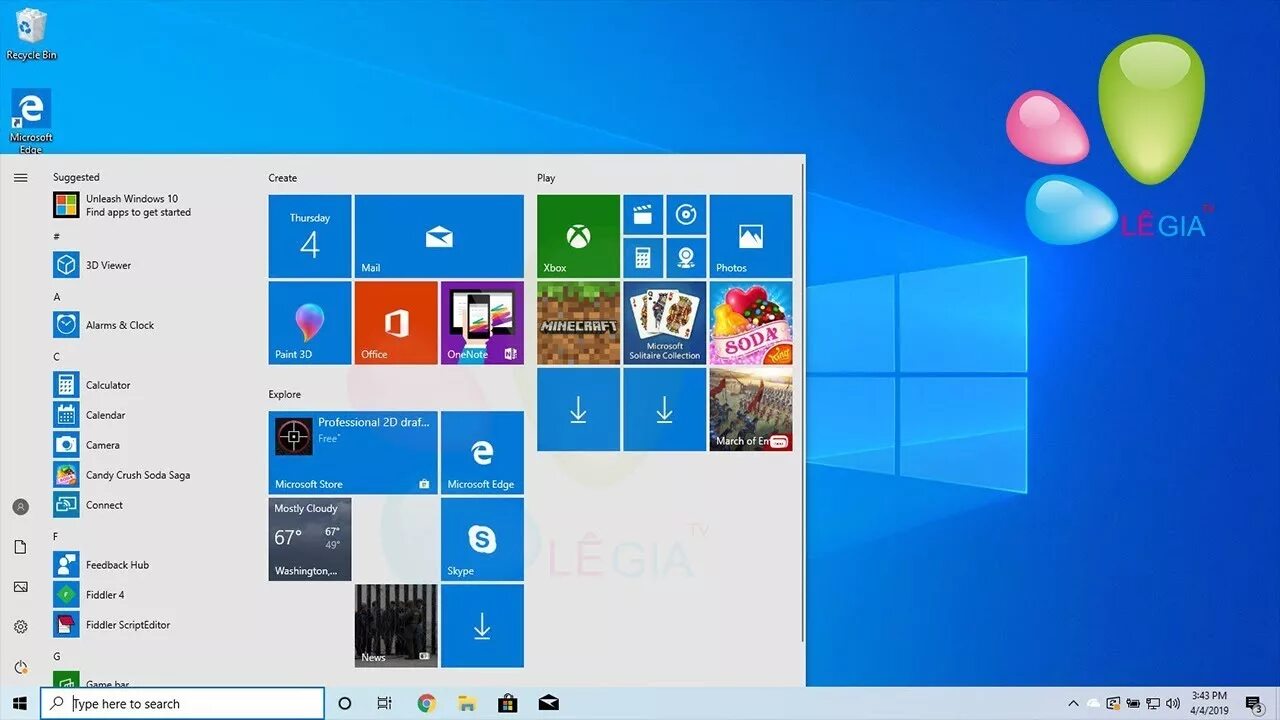The image size is (1280, 720).
Task: Launch the Microsoft Edge tile
Action: point(482,452)
